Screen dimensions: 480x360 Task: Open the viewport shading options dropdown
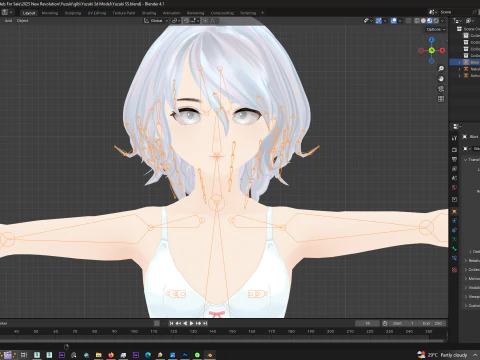click(x=443, y=21)
